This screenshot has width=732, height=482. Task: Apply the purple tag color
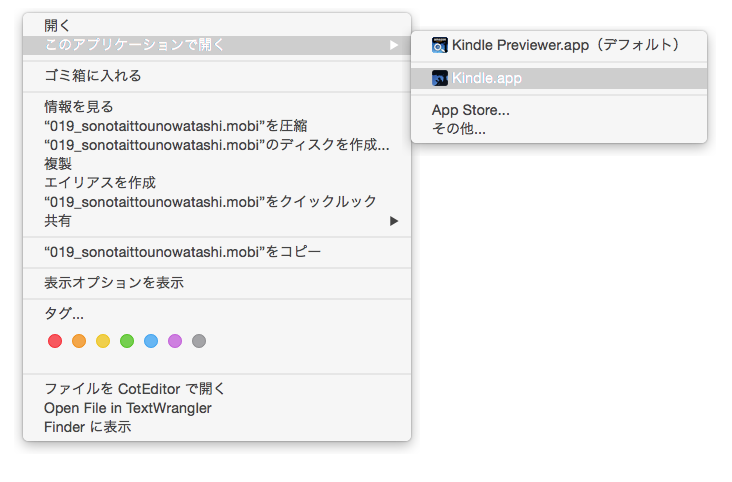click(175, 341)
